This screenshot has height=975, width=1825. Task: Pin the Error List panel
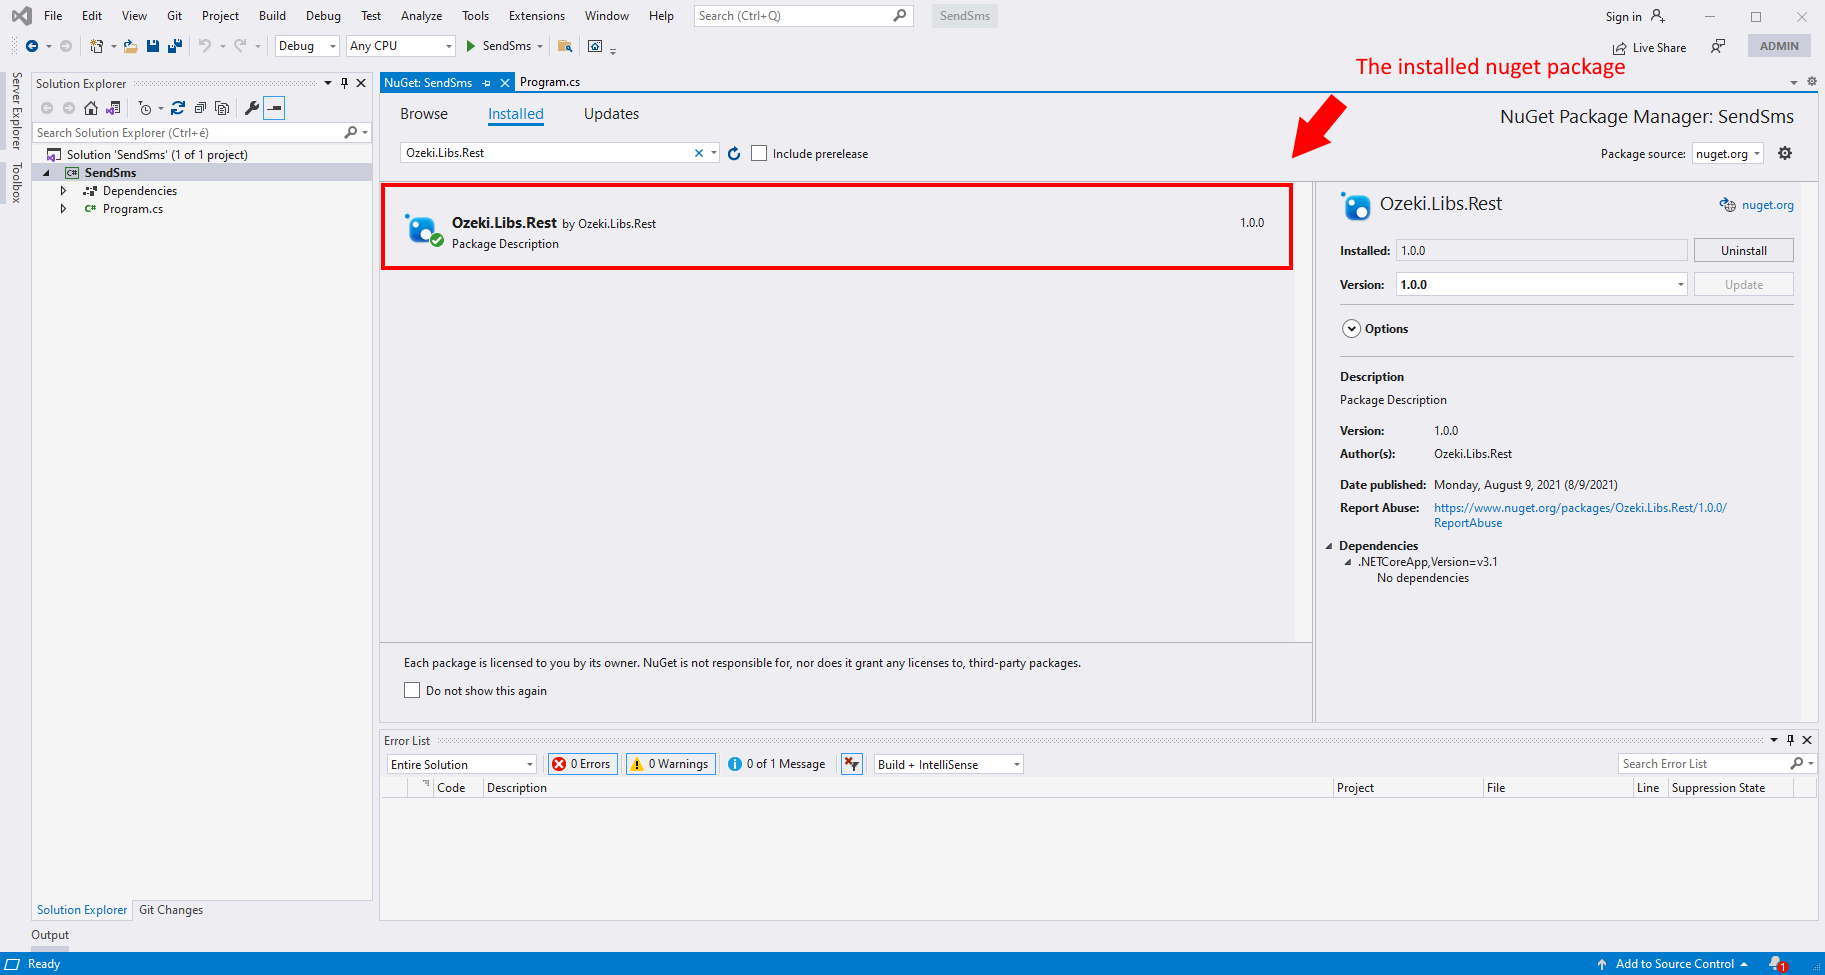click(1790, 740)
